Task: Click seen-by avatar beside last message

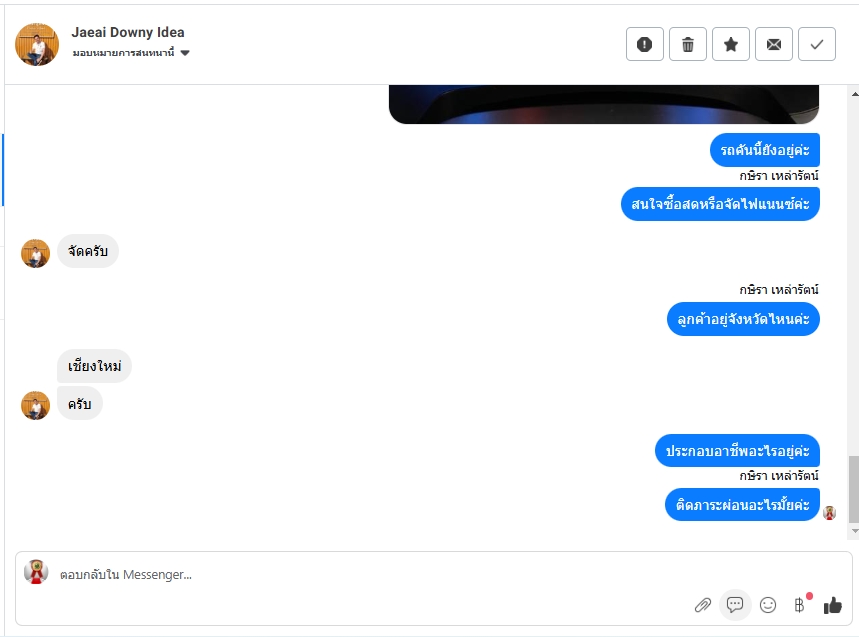Action: (829, 513)
